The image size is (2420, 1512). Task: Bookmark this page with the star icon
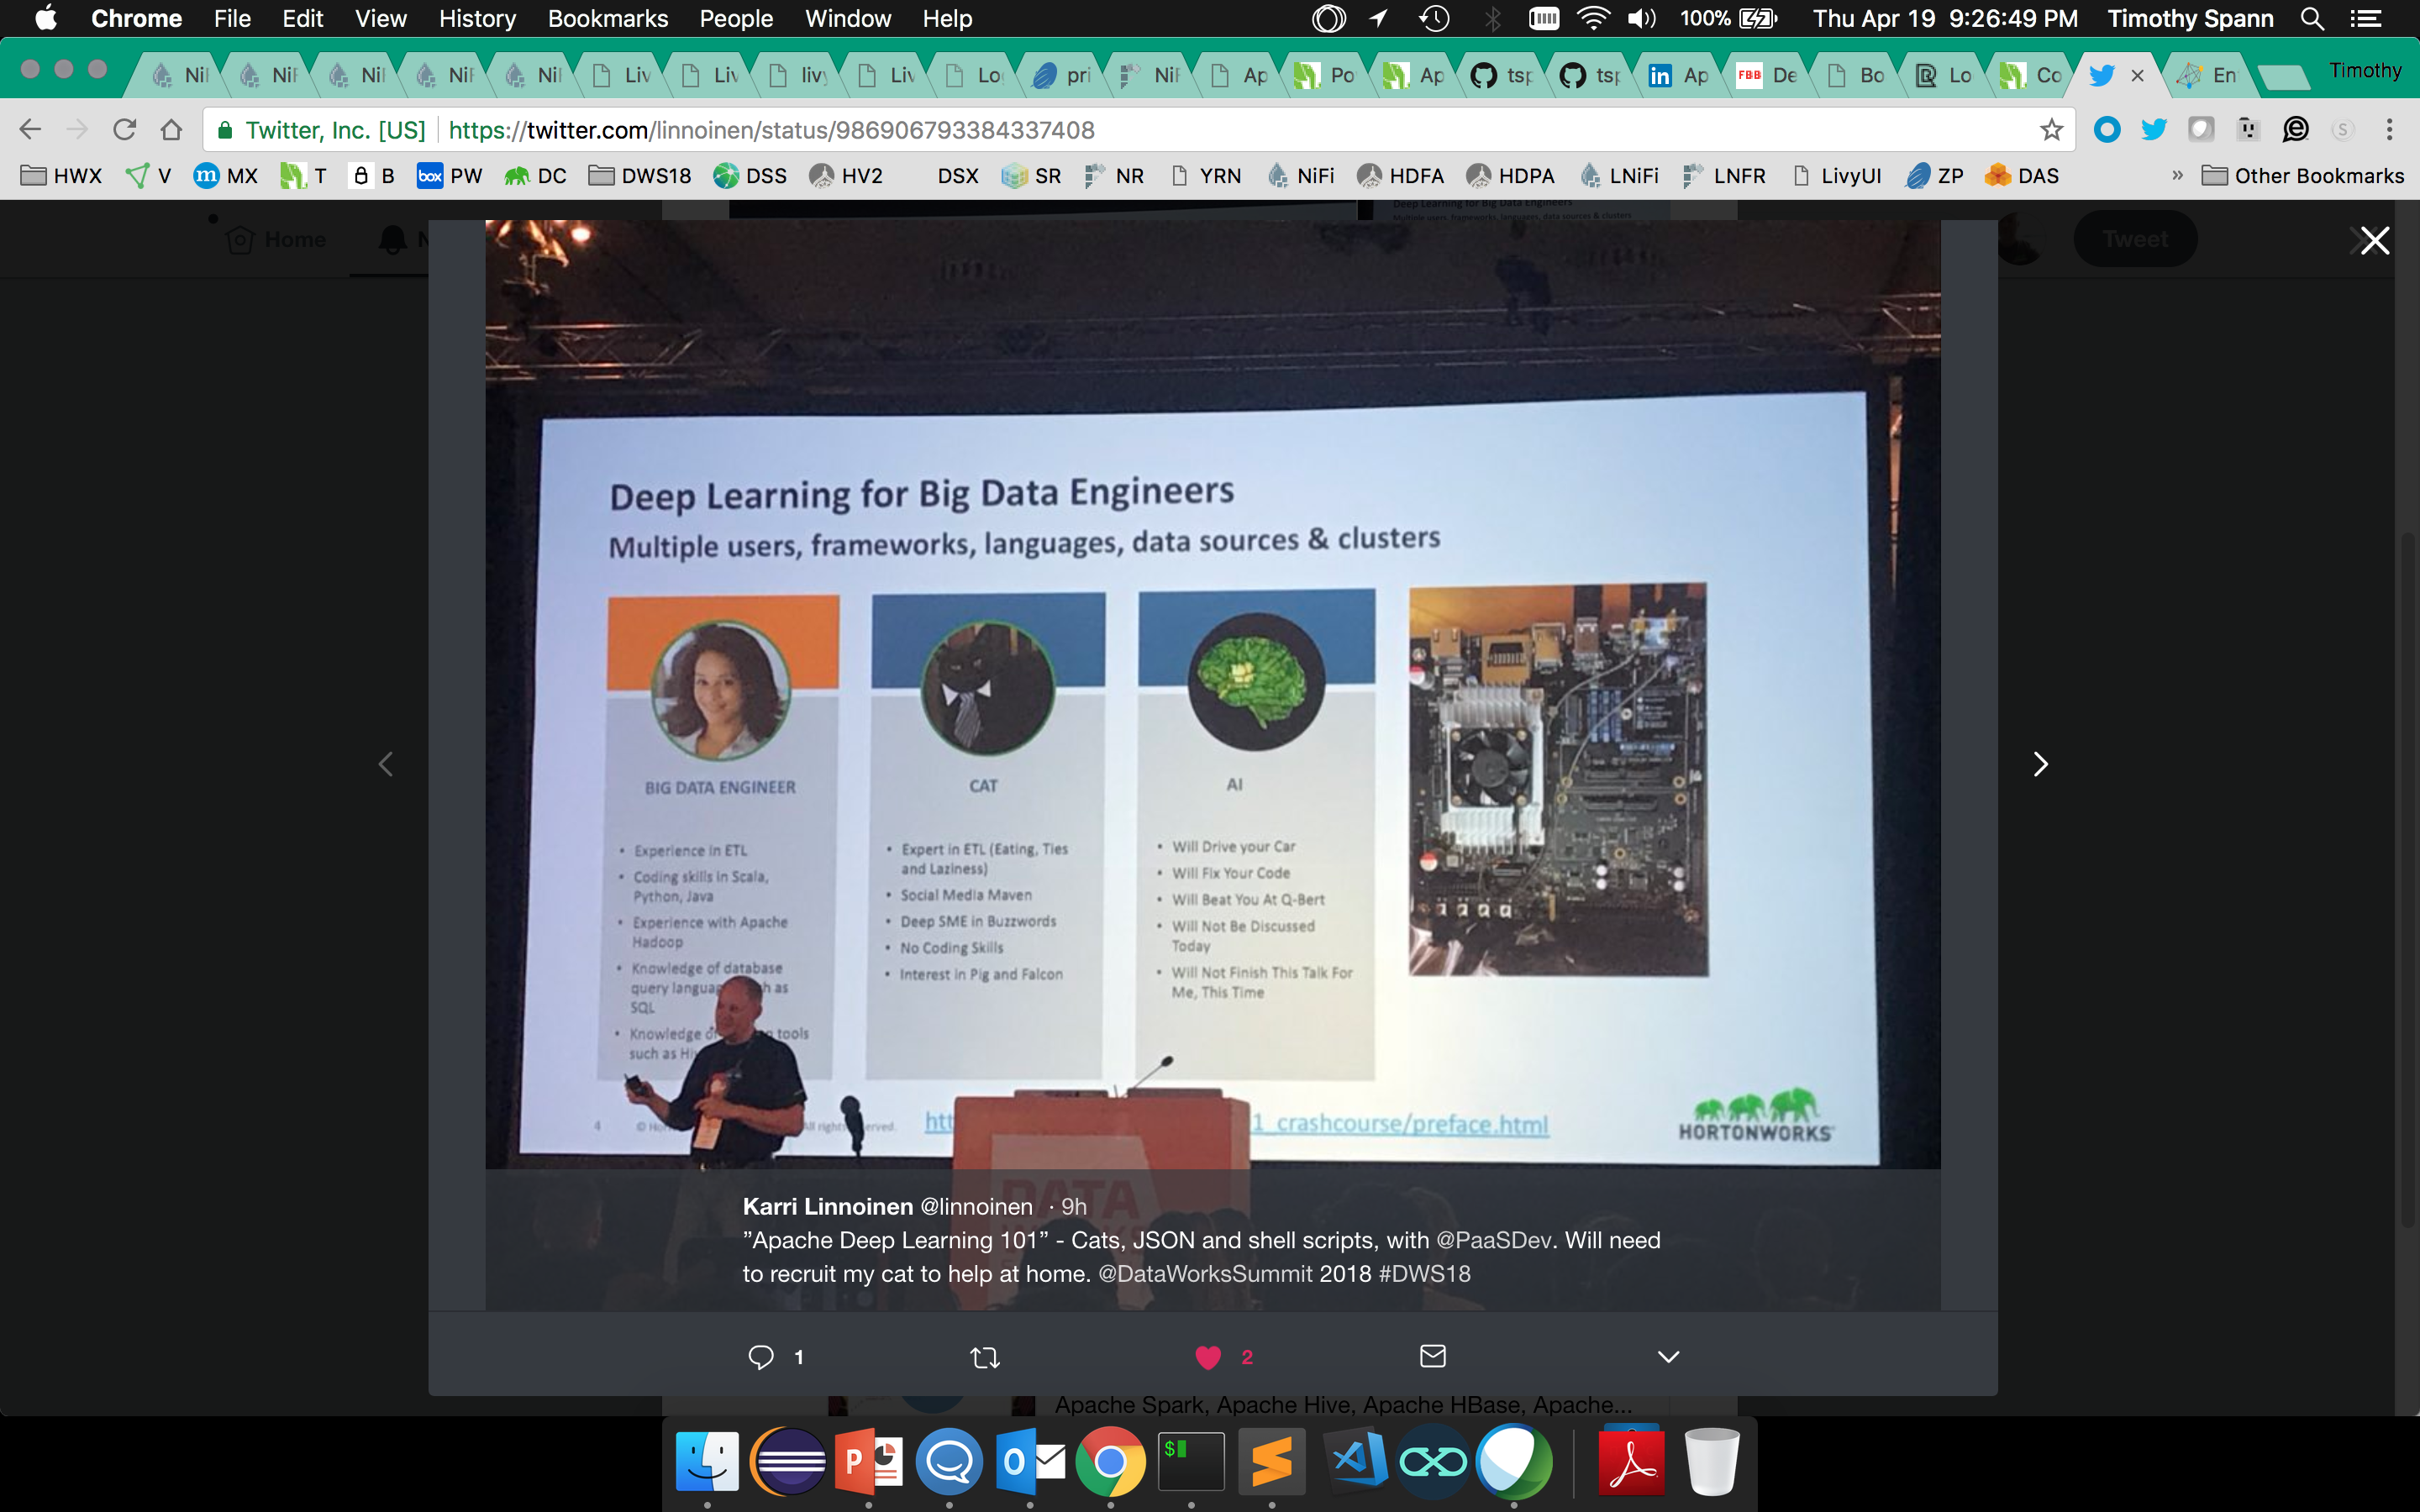[x=2051, y=130]
